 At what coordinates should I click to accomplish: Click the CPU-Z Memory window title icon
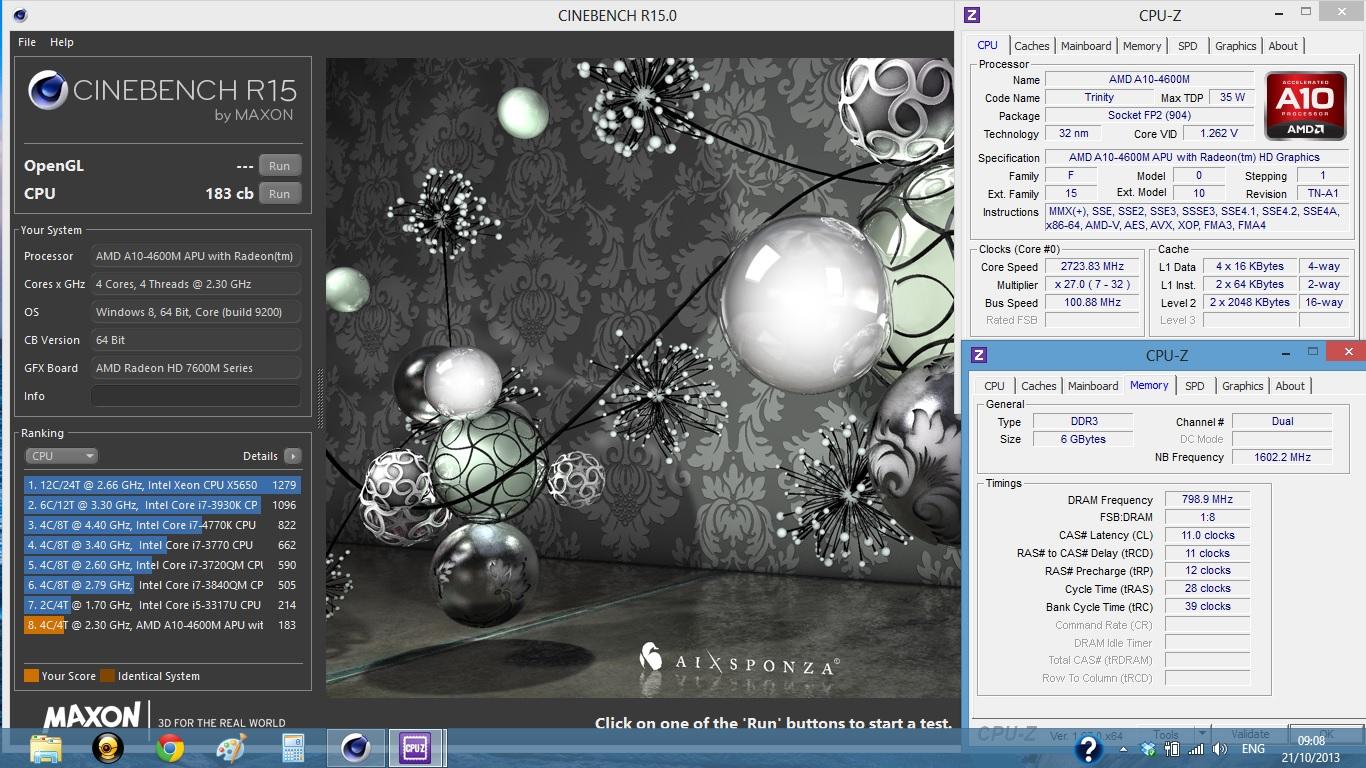(x=979, y=355)
